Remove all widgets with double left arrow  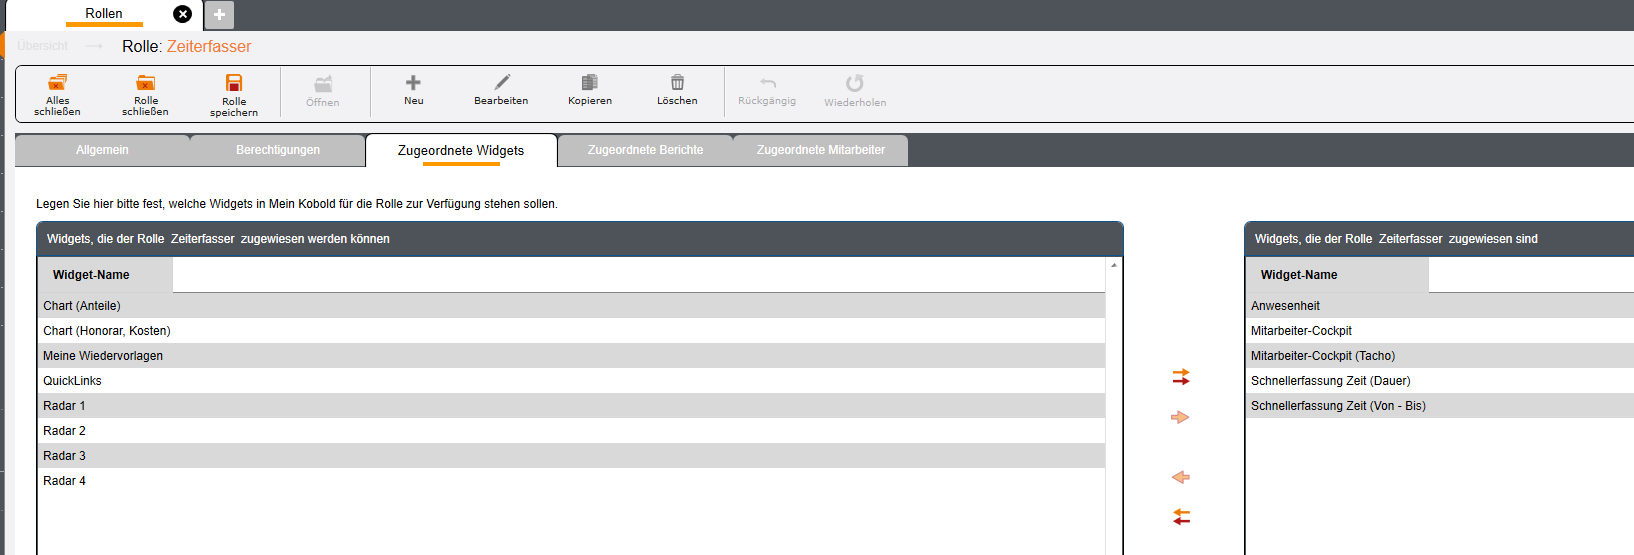point(1181,517)
